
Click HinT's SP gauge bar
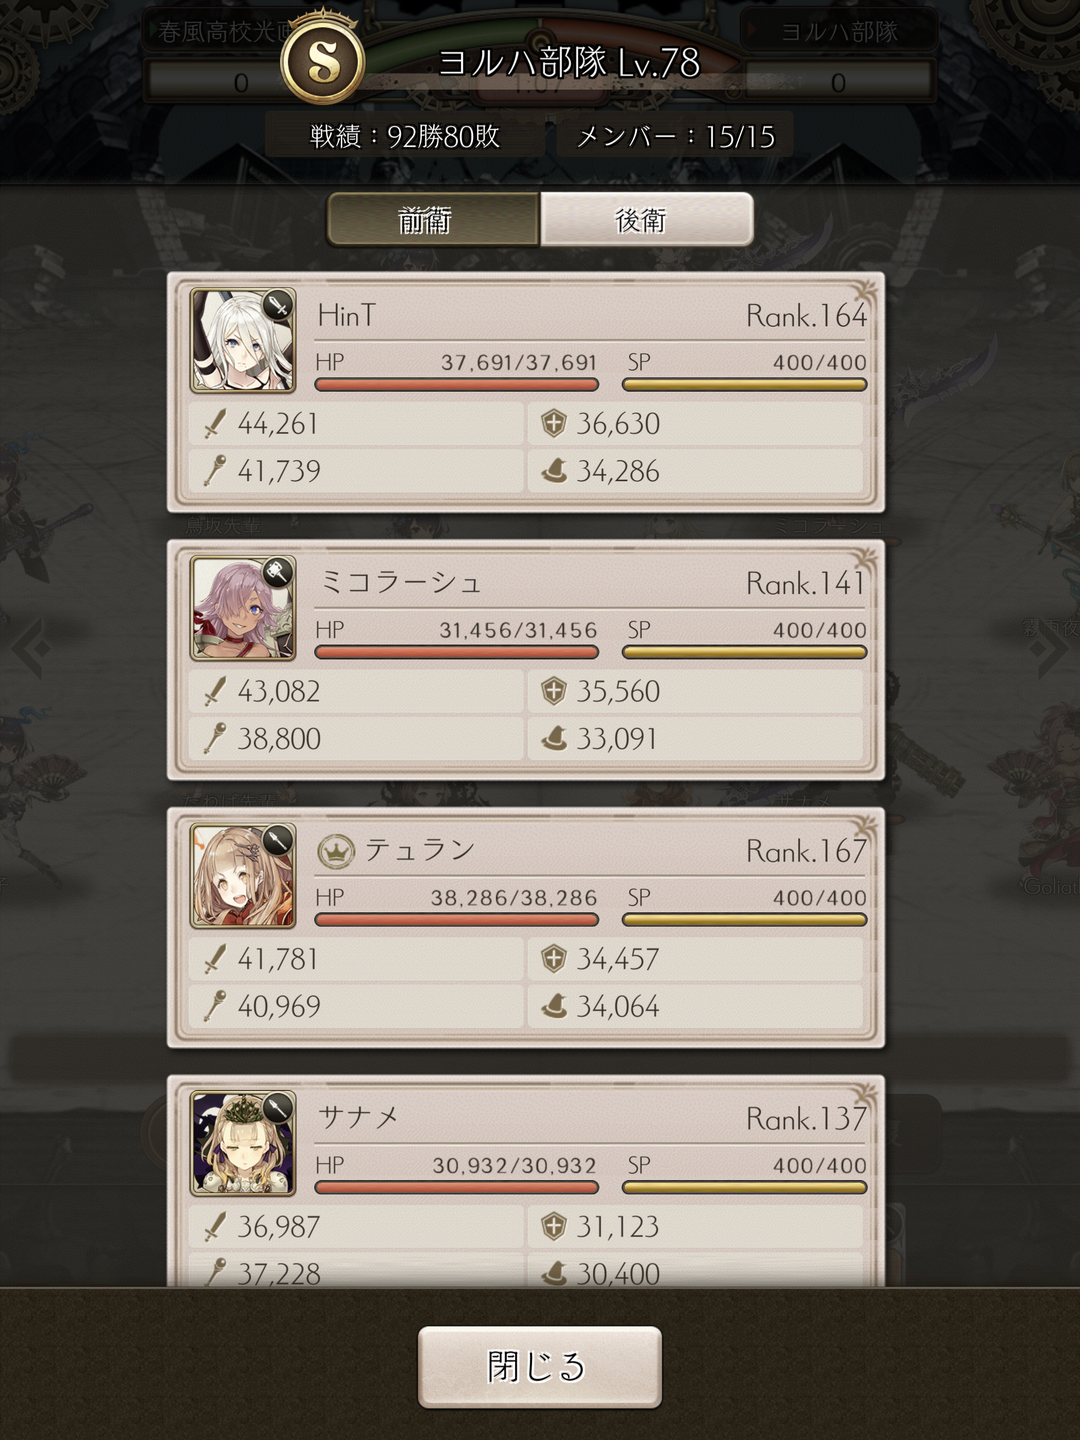point(744,385)
